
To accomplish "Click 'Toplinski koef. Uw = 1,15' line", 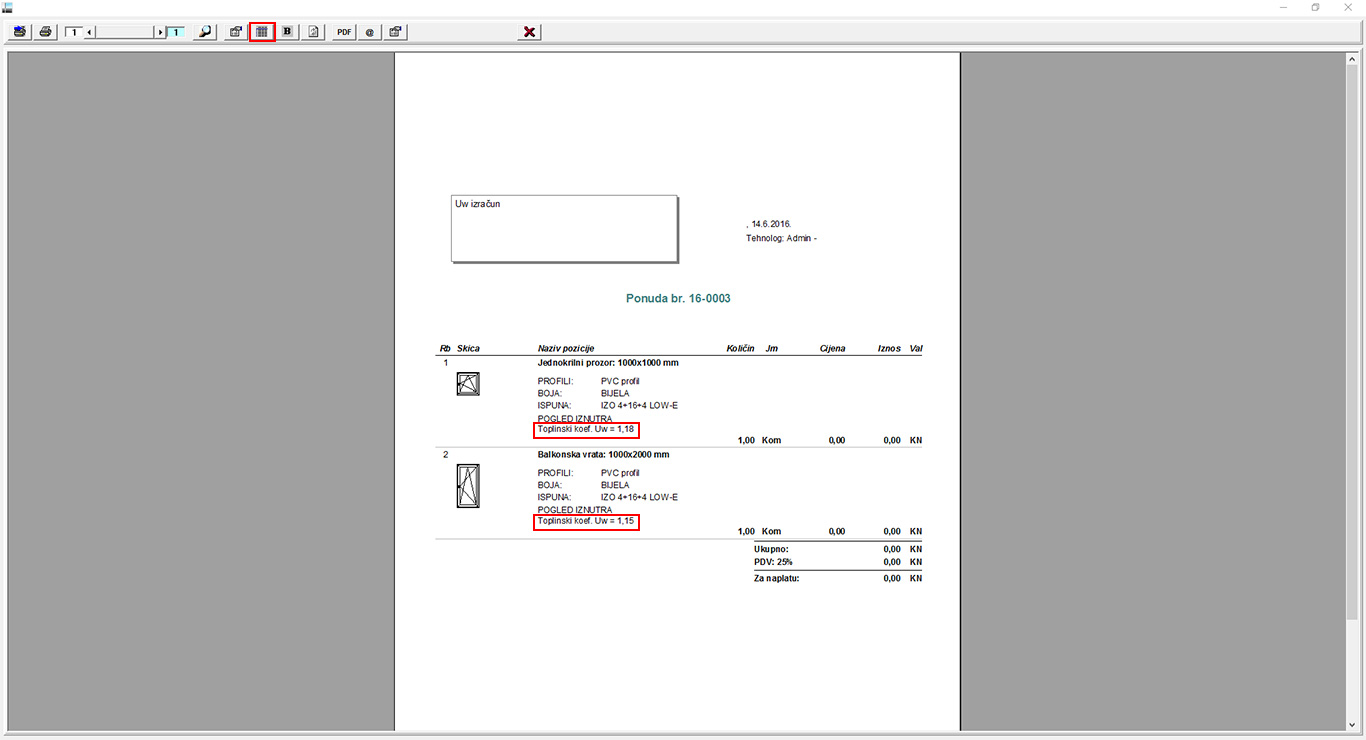I will [587, 522].
